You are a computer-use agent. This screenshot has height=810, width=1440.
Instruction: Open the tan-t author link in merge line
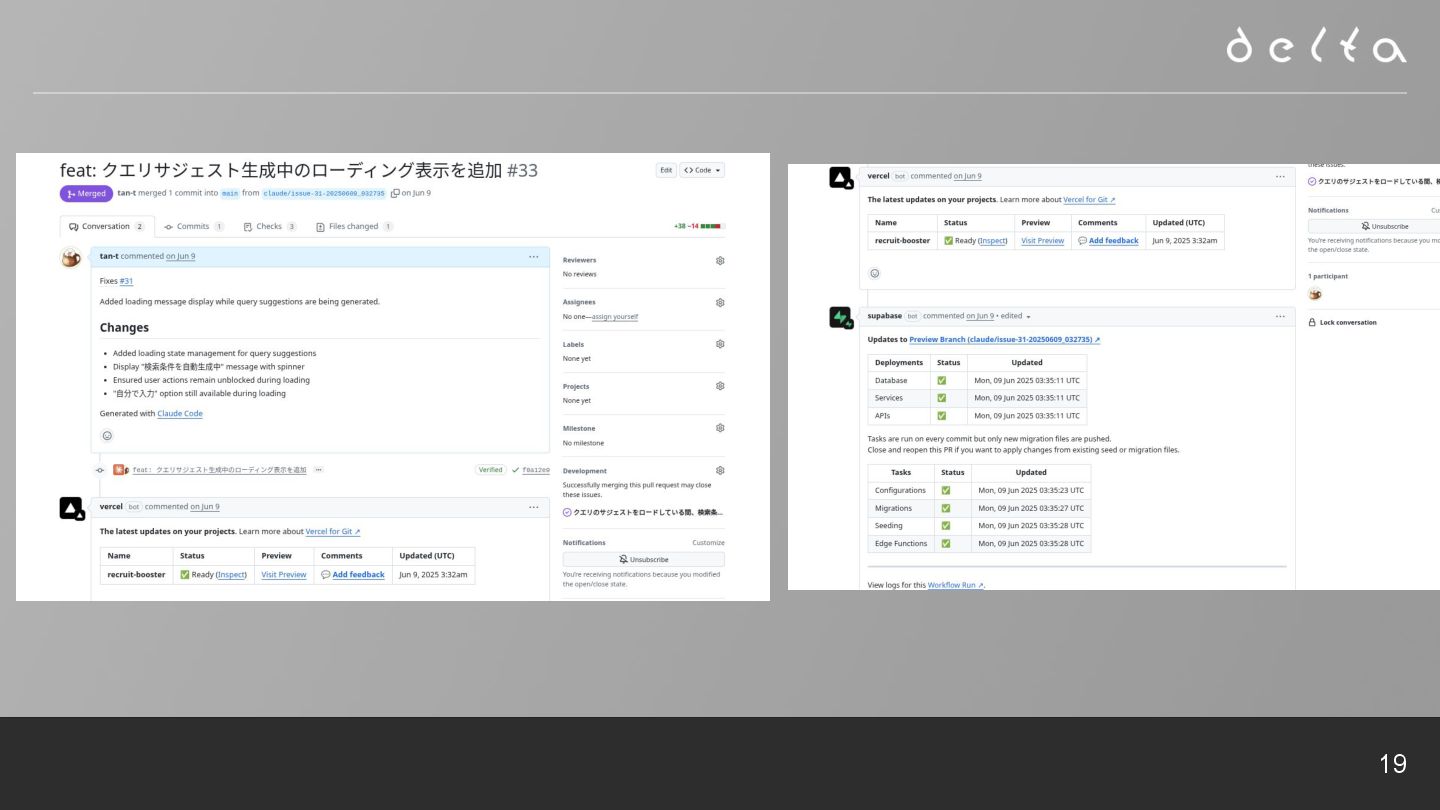127,193
